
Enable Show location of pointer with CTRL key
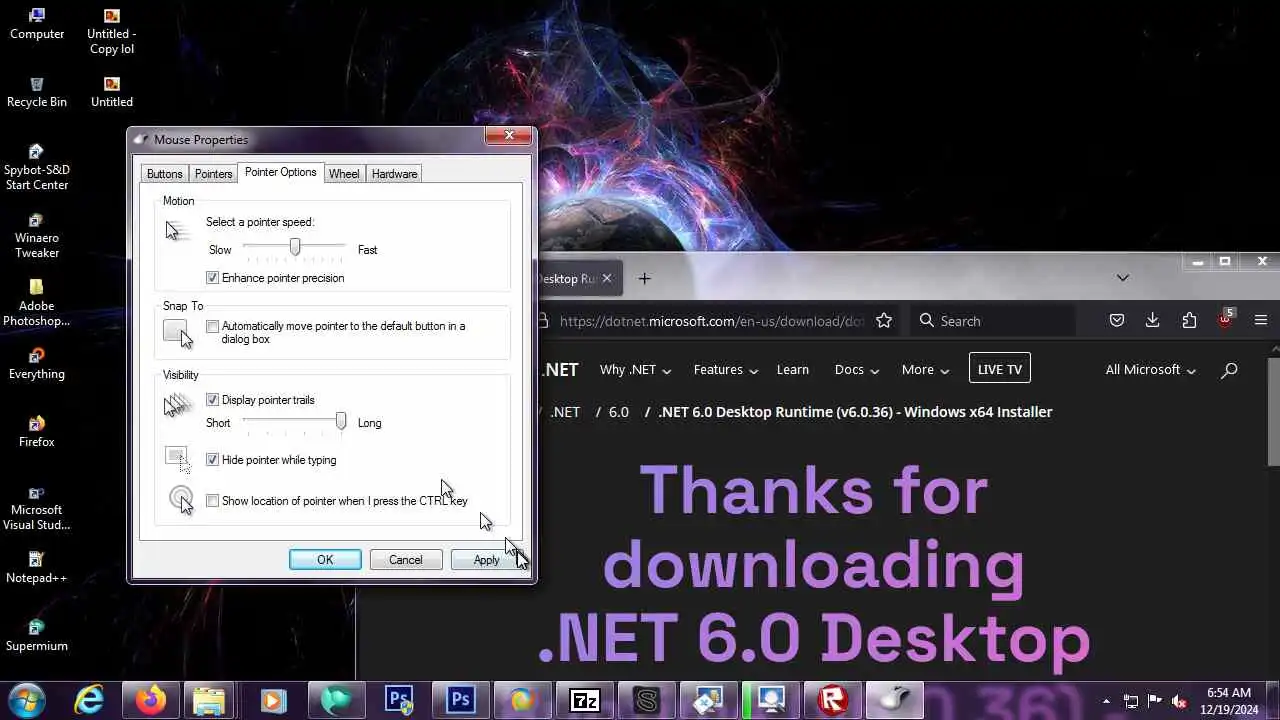(212, 501)
